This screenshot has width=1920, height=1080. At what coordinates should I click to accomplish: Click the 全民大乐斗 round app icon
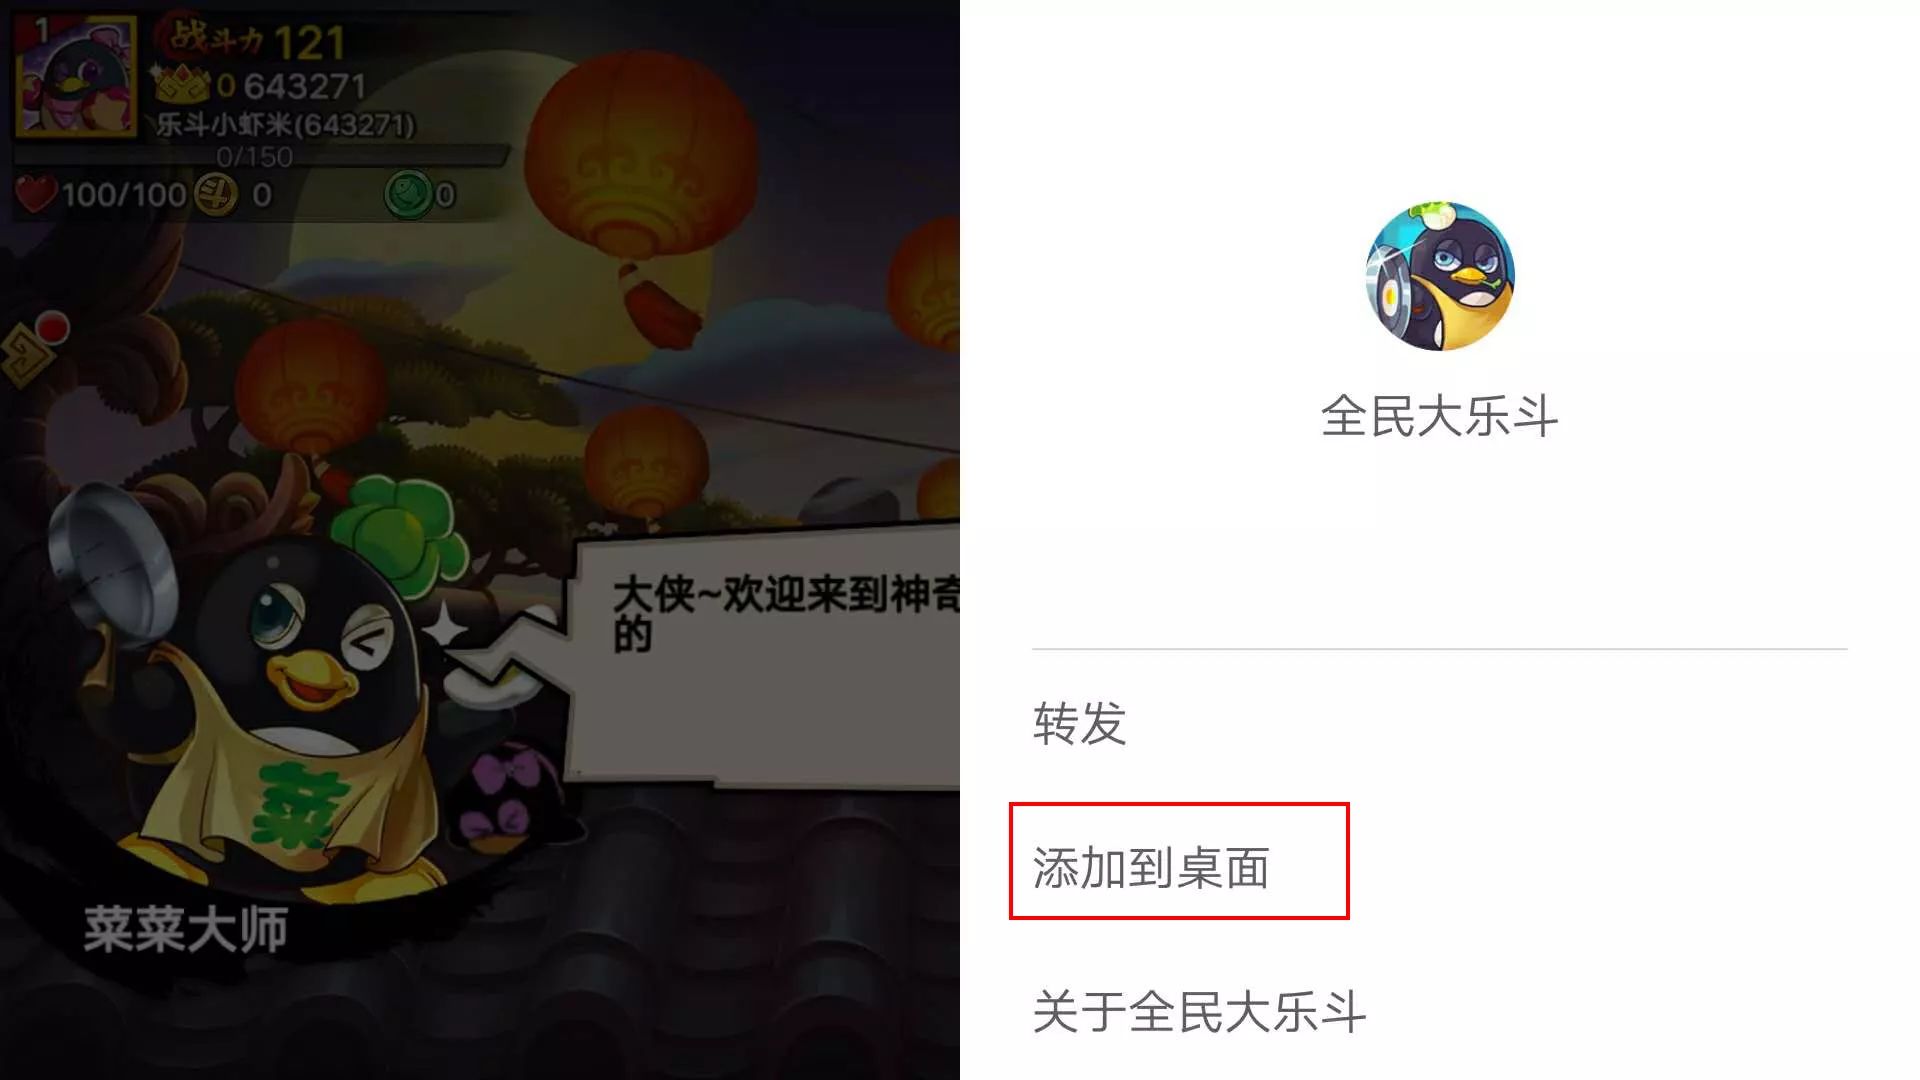pos(1440,276)
